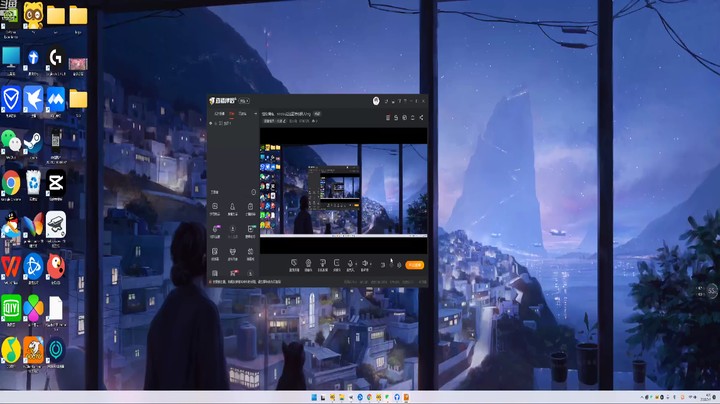
Task: Launch the WPS Office desktop shortcut
Action: pos(11,266)
